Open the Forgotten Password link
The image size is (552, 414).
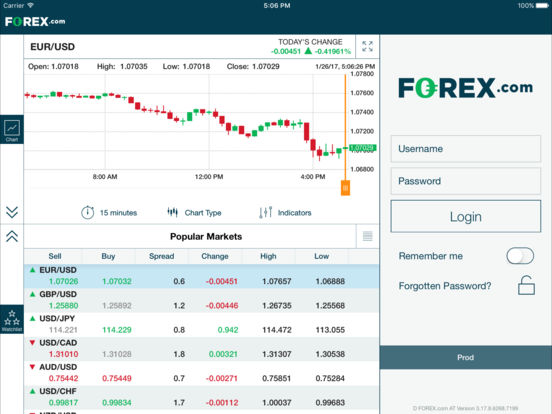[445, 286]
